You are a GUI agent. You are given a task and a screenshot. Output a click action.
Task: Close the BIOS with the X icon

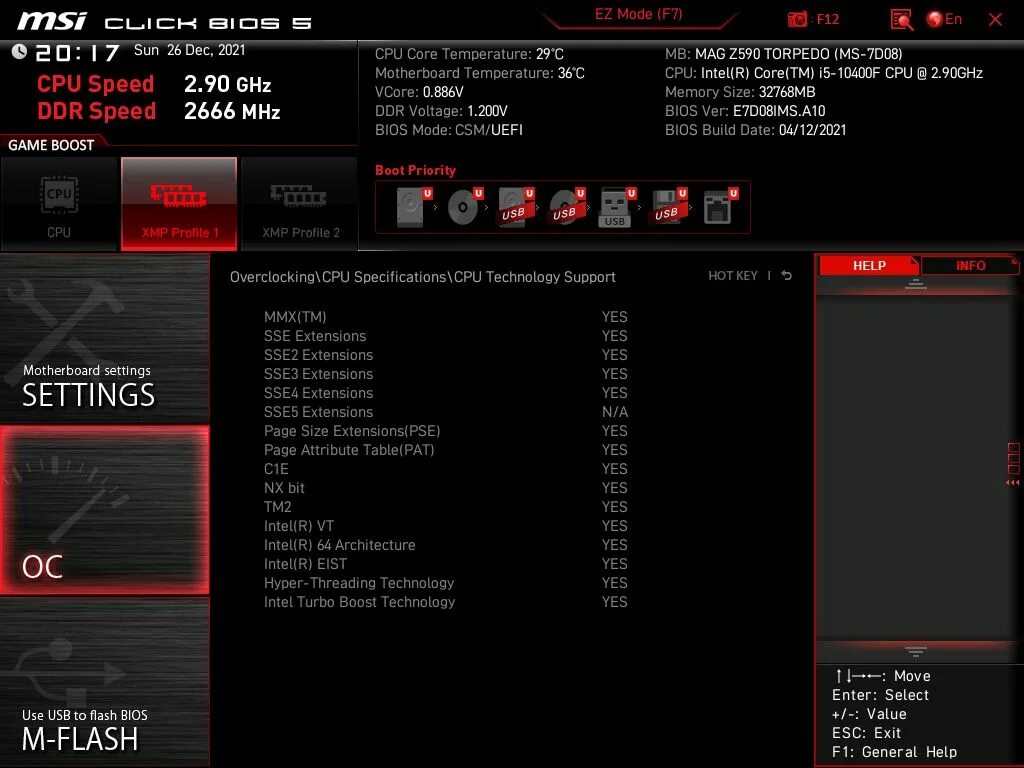pos(995,20)
